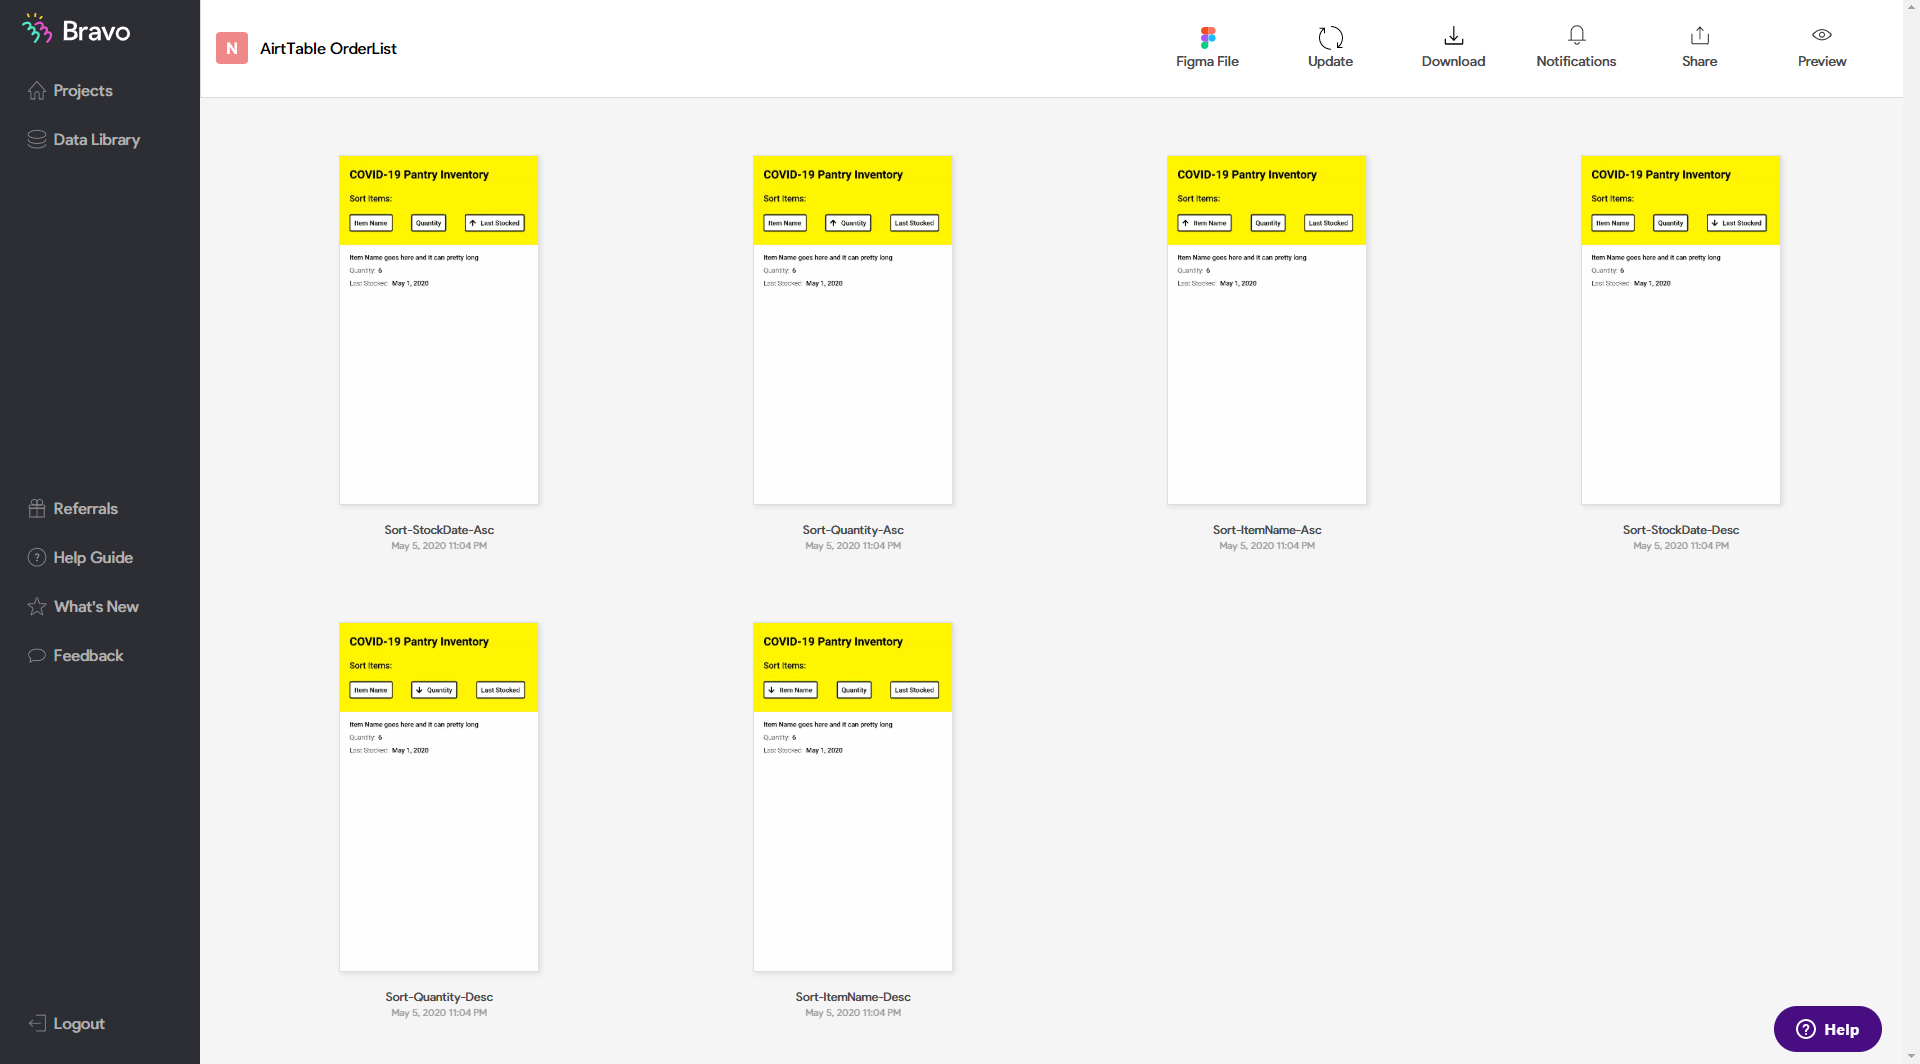Click the Download icon
Viewport: 1920px width, 1064px height.
tap(1453, 37)
